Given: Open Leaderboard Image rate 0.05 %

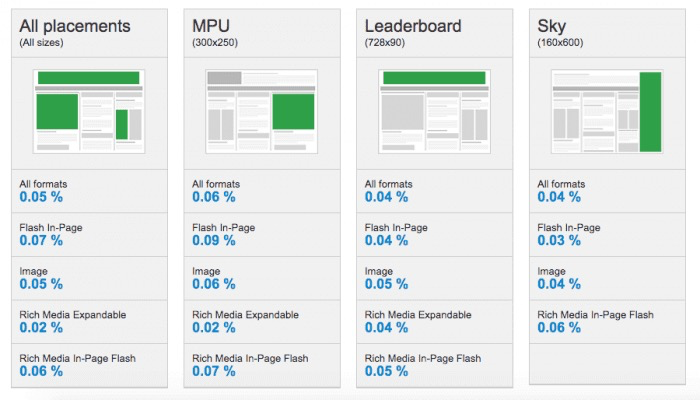Looking at the screenshot, I should pos(387,284).
